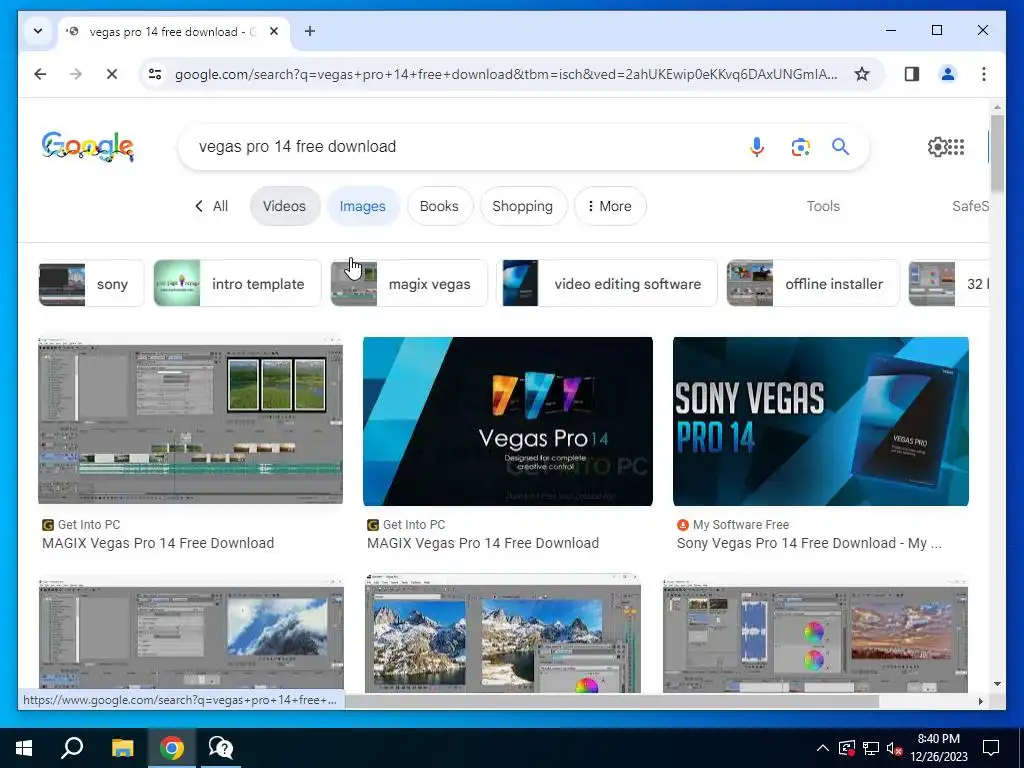Click the Chrome taskbar icon
The image size is (1024, 768).
(x=172, y=748)
